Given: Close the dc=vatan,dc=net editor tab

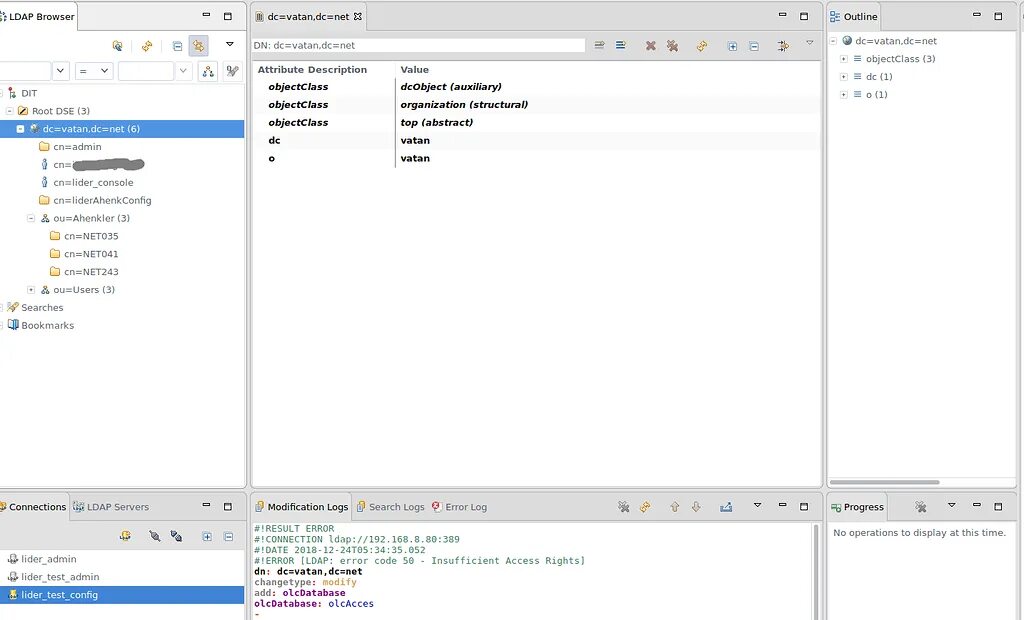Looking at the screenshot, I should [358, 17].
